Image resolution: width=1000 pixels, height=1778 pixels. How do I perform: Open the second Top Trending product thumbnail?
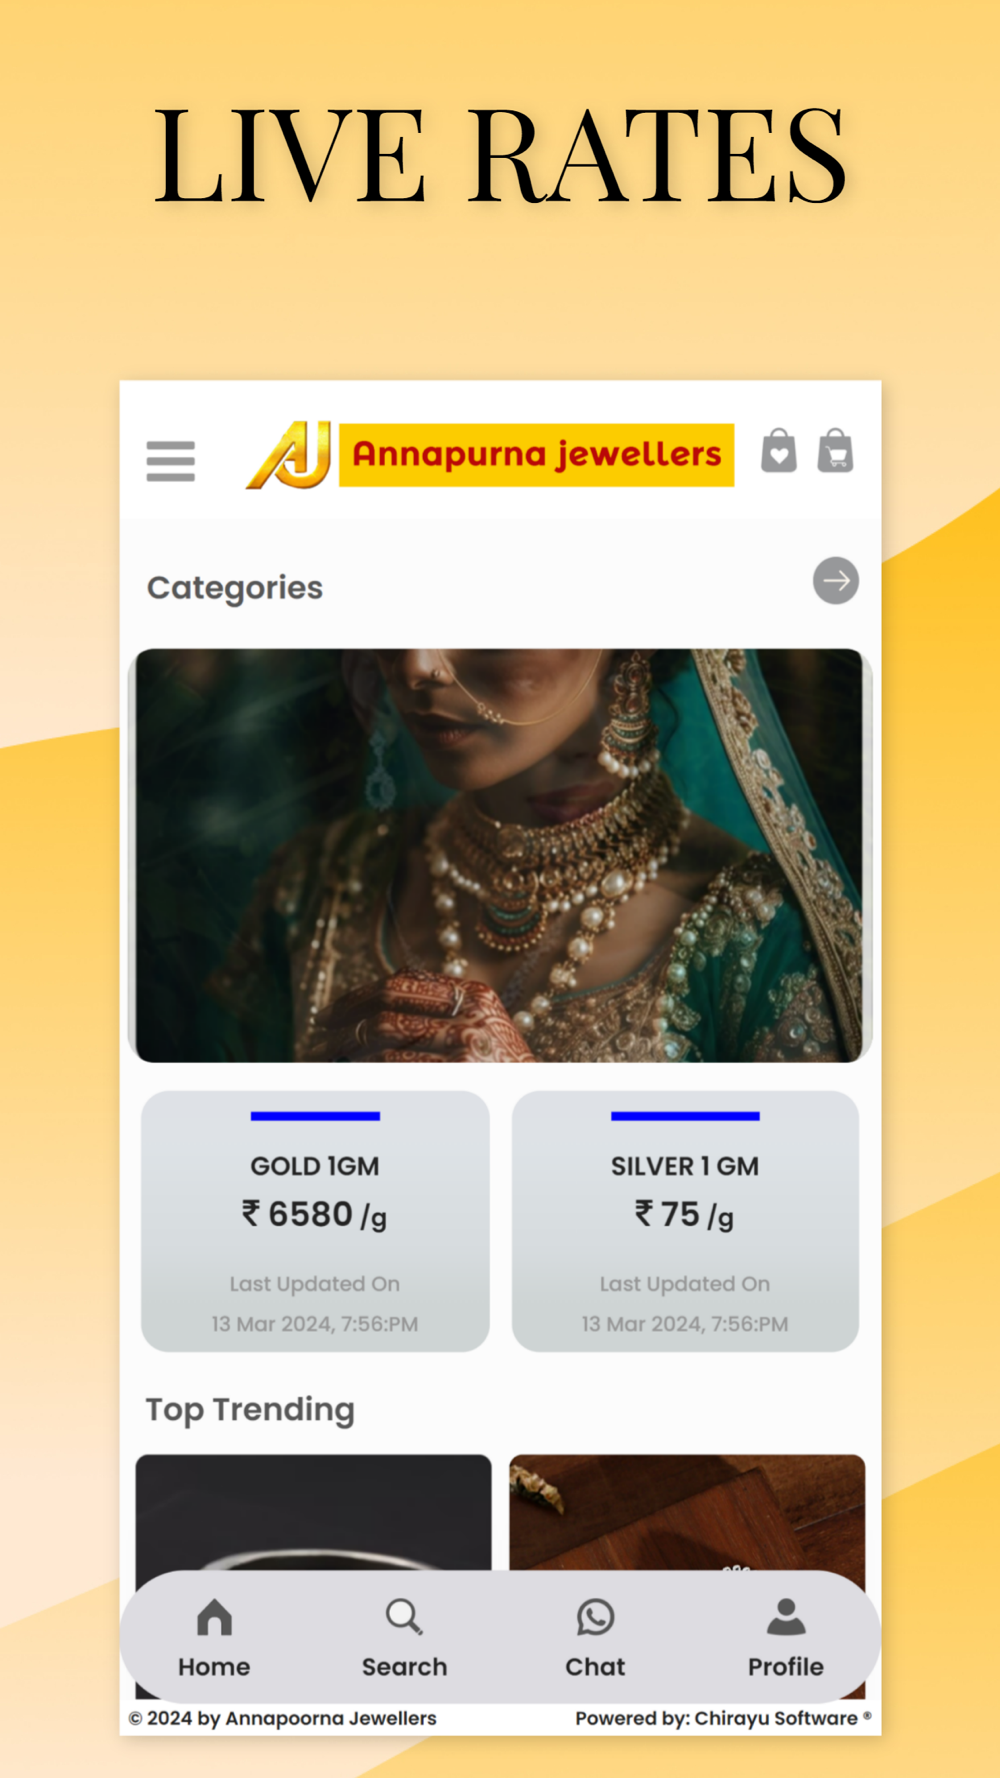click(x=687, y=1512)
